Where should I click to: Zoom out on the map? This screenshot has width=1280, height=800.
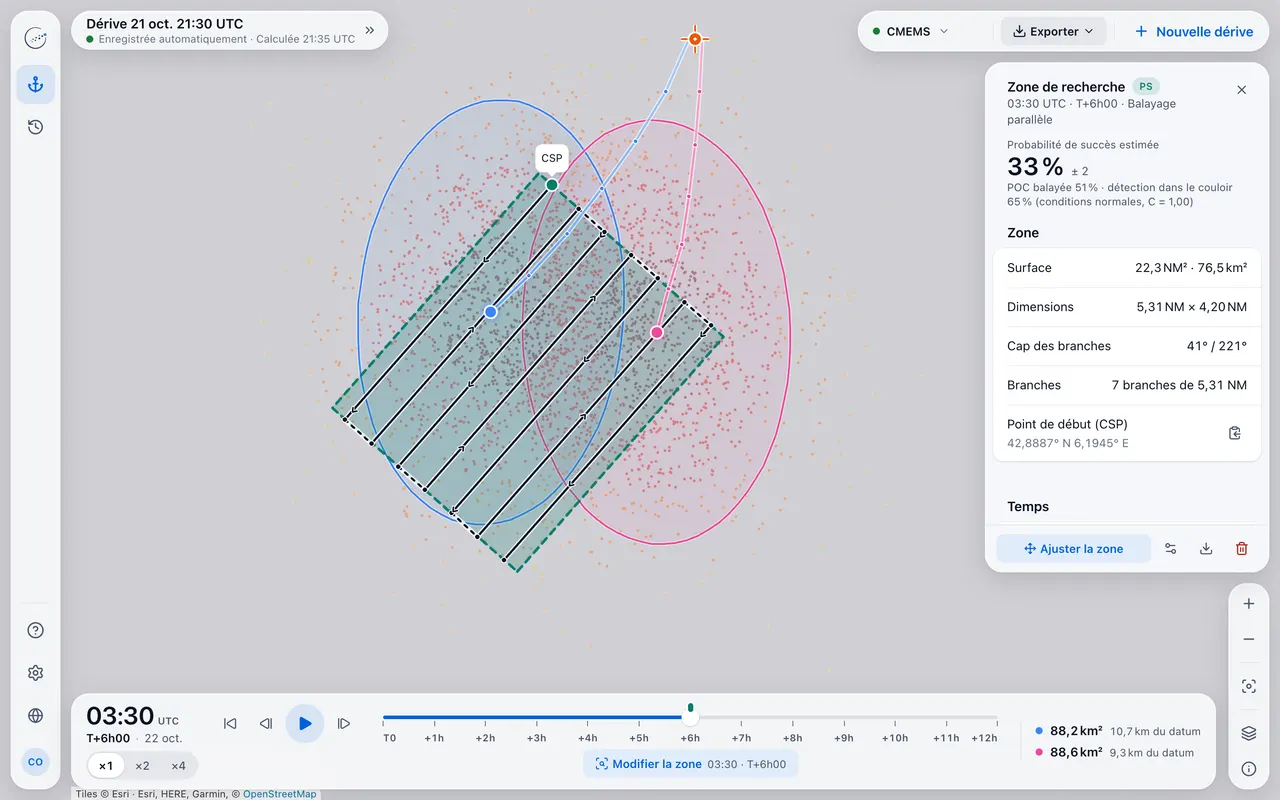[x=1249, y=640]
